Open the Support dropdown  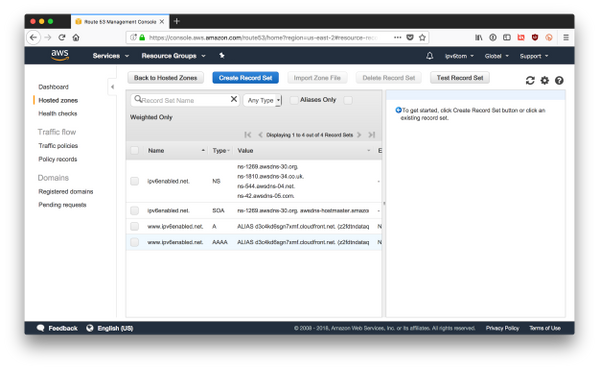(x=534, y=56)
